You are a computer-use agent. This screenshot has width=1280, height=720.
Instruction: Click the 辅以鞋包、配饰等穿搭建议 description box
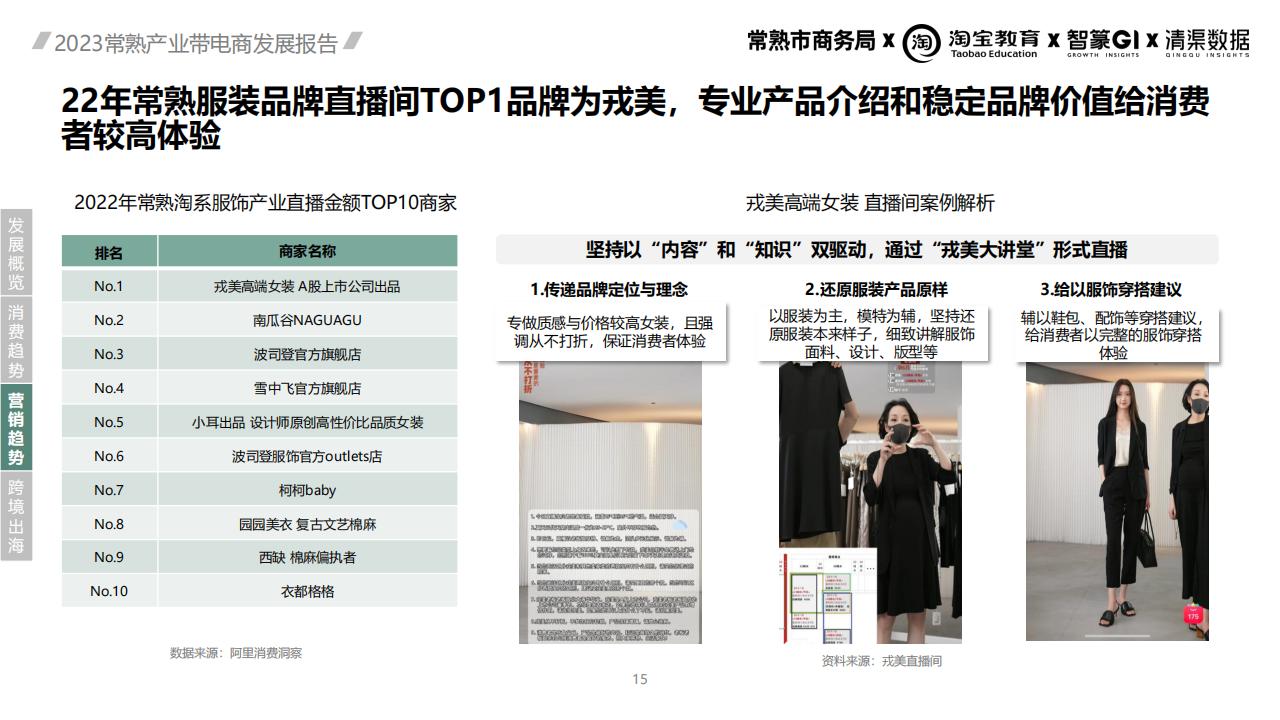[x=1114, y=335]
